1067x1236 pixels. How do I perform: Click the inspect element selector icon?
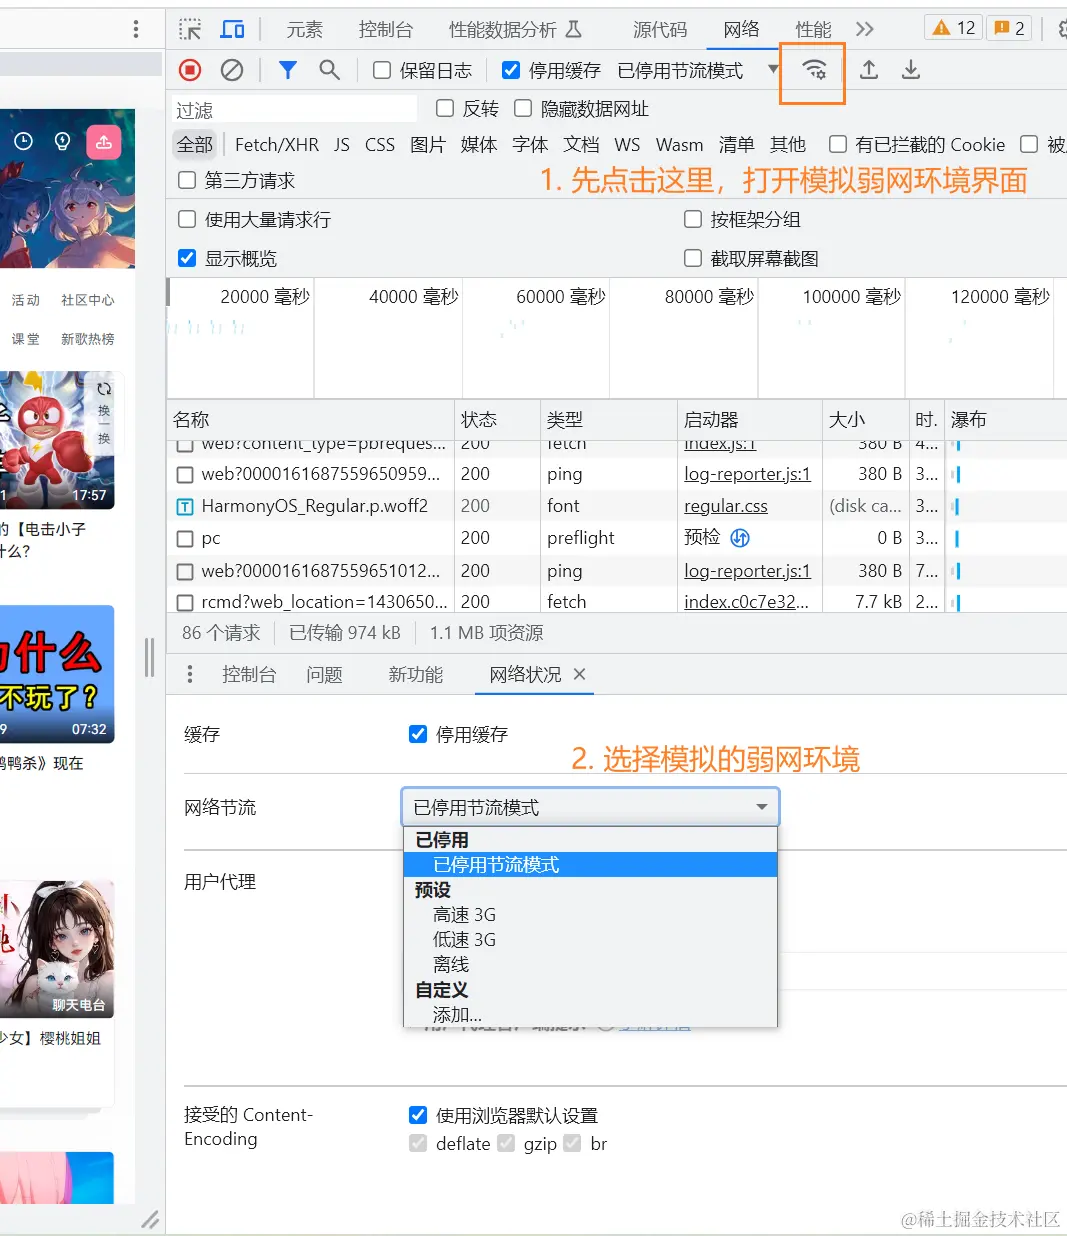tap(190, 29)
